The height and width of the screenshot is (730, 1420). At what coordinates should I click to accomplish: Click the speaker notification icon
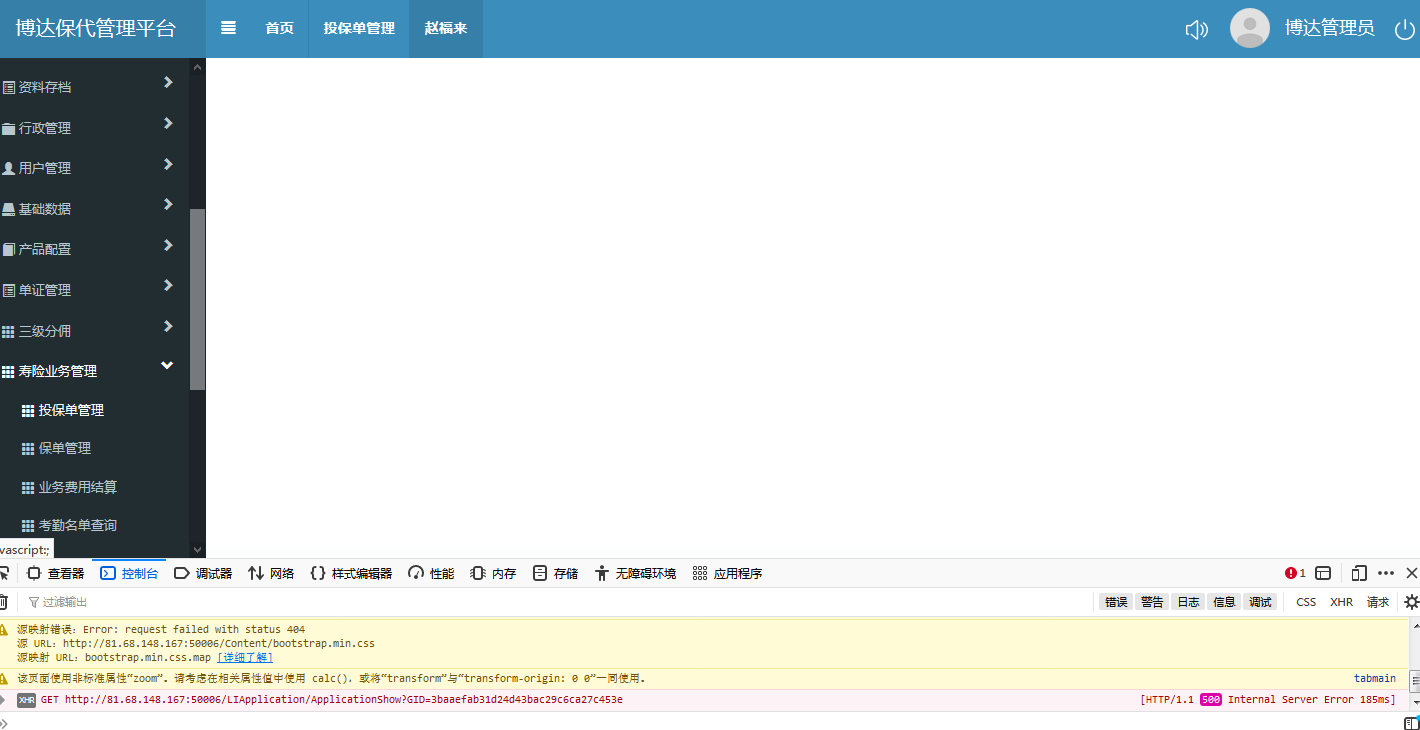(x=1196, y=29)
